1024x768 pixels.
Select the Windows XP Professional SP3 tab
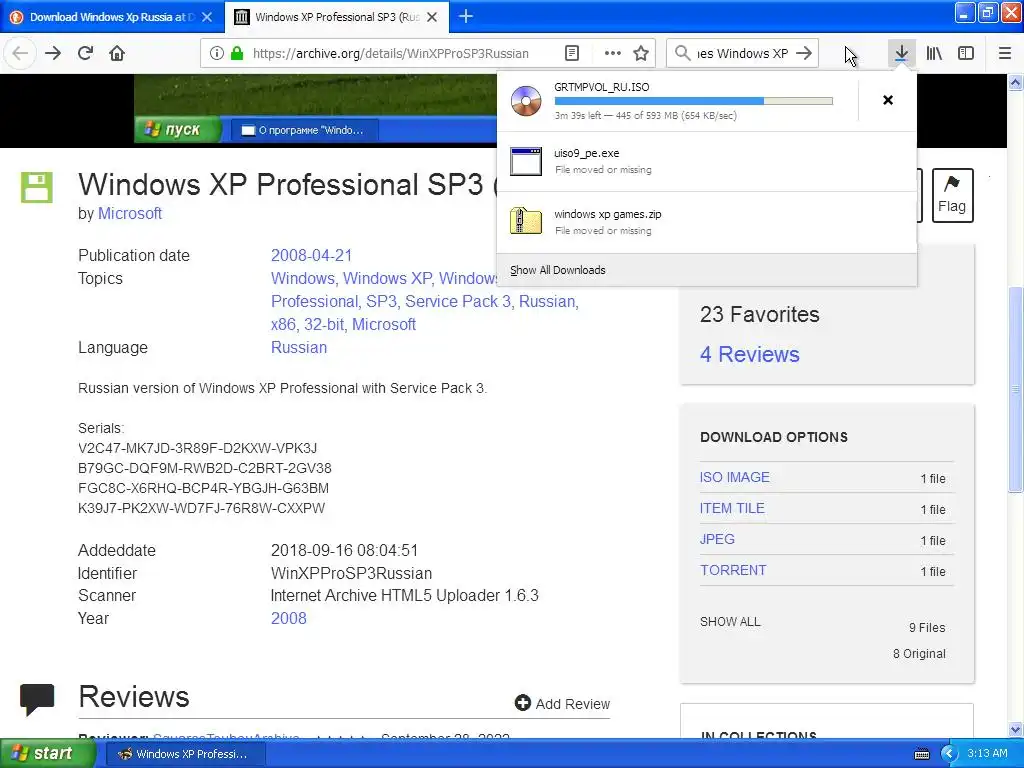[x=336, y=17]
